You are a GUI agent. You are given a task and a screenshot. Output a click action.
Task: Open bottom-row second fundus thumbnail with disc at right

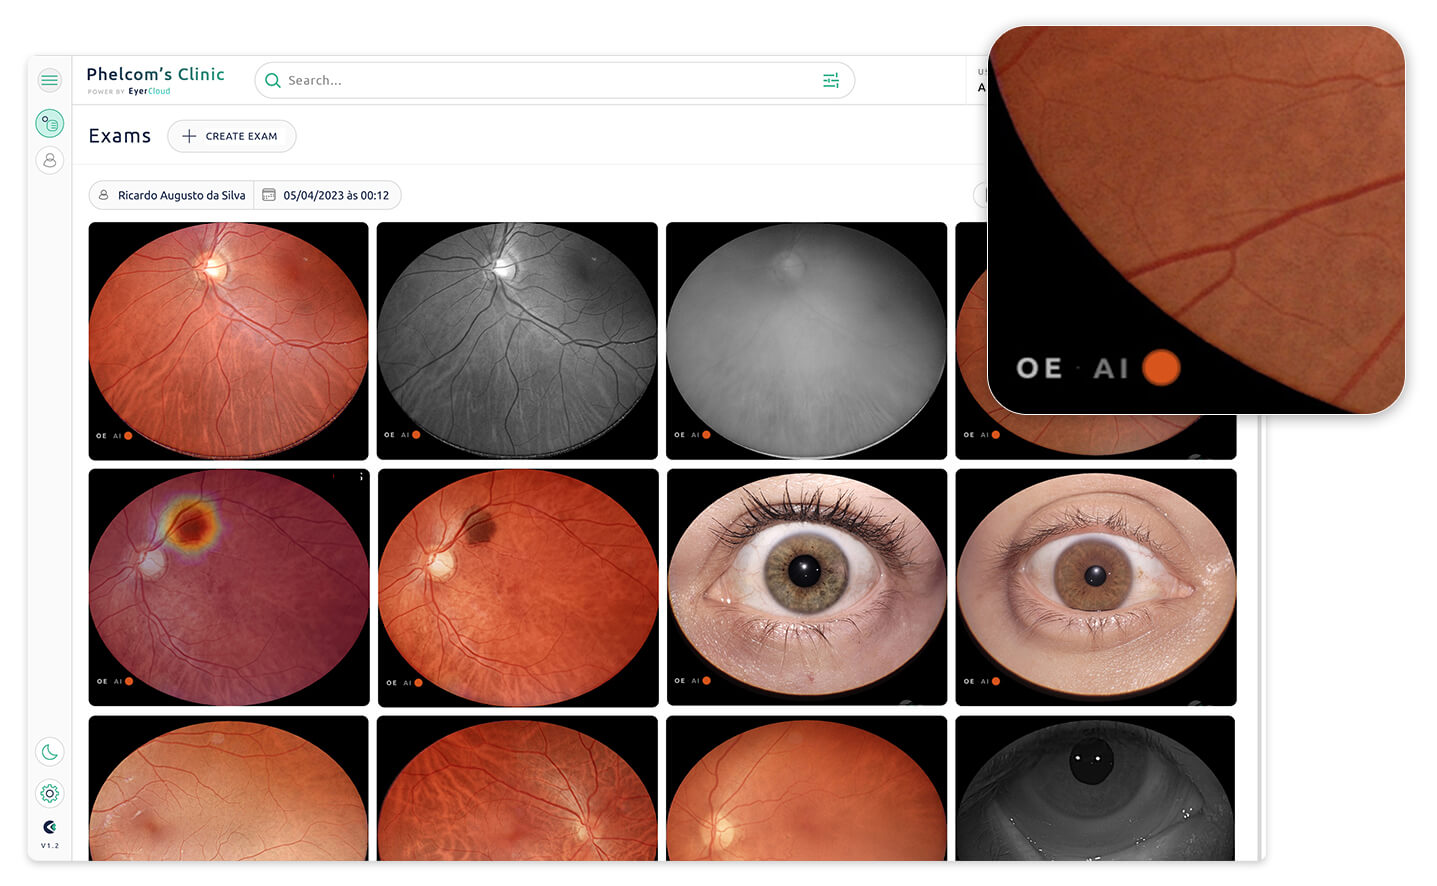pyautogui.click(x=517, y=788)
